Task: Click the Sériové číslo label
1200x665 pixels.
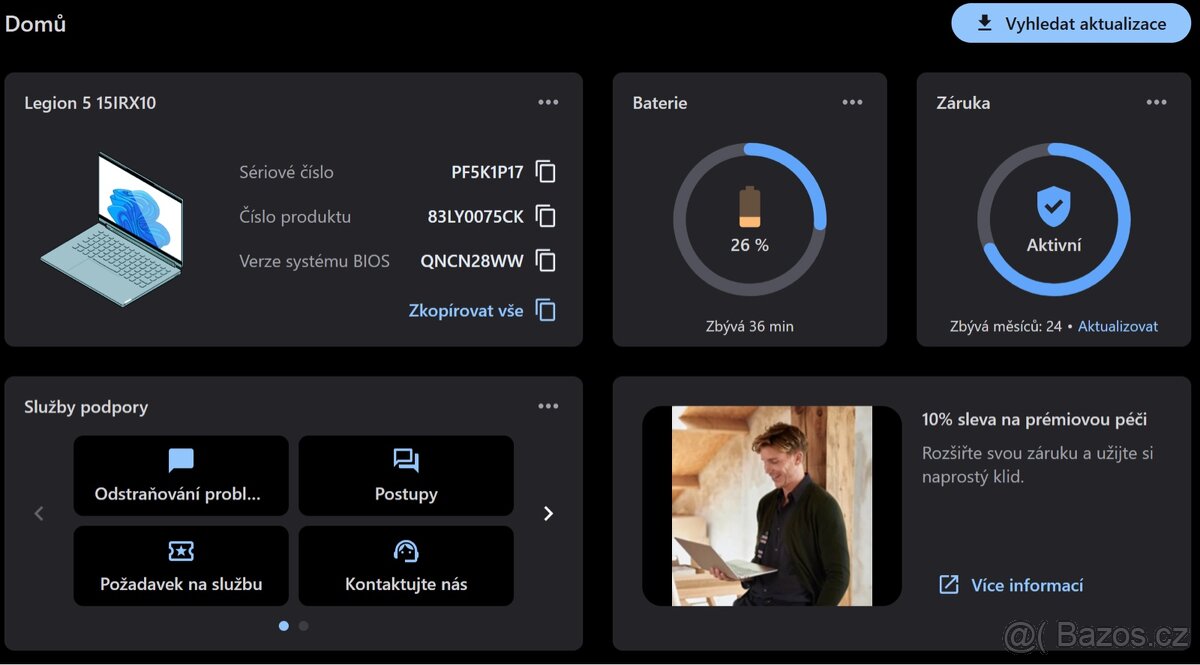Action: click(286, 172)
